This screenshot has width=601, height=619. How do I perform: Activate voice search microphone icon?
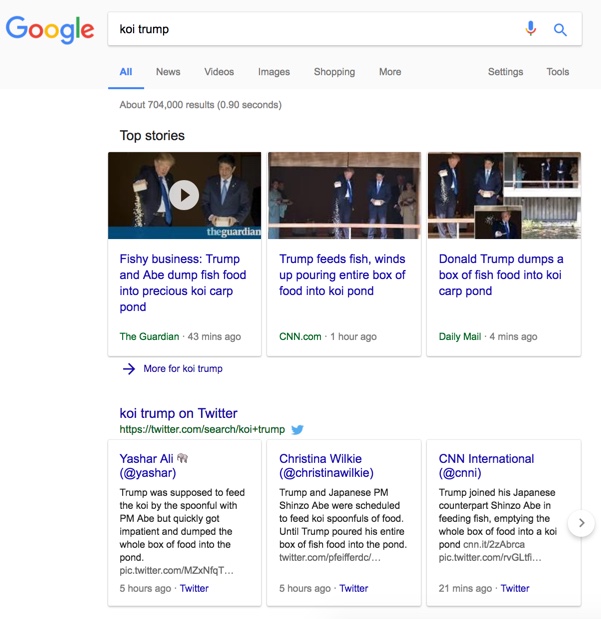click(531, 29)
